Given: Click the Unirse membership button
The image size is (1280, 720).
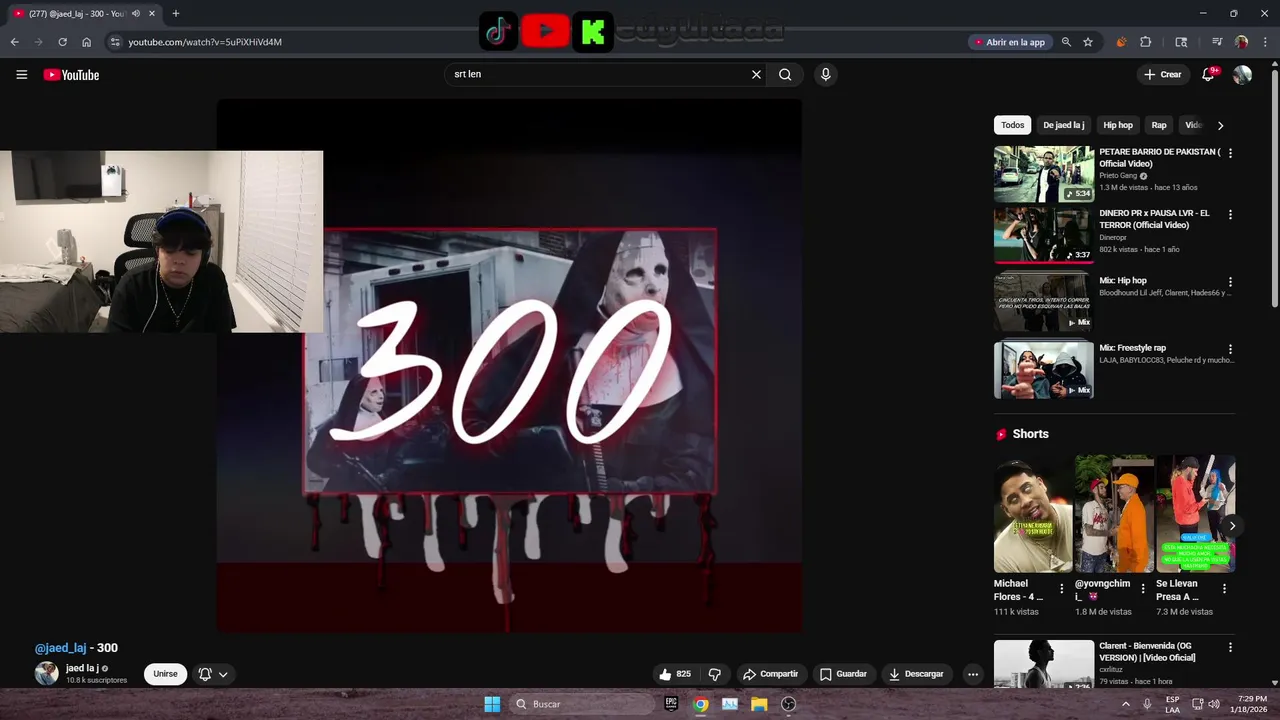Looking at the screenshot, I should [165, 674].
